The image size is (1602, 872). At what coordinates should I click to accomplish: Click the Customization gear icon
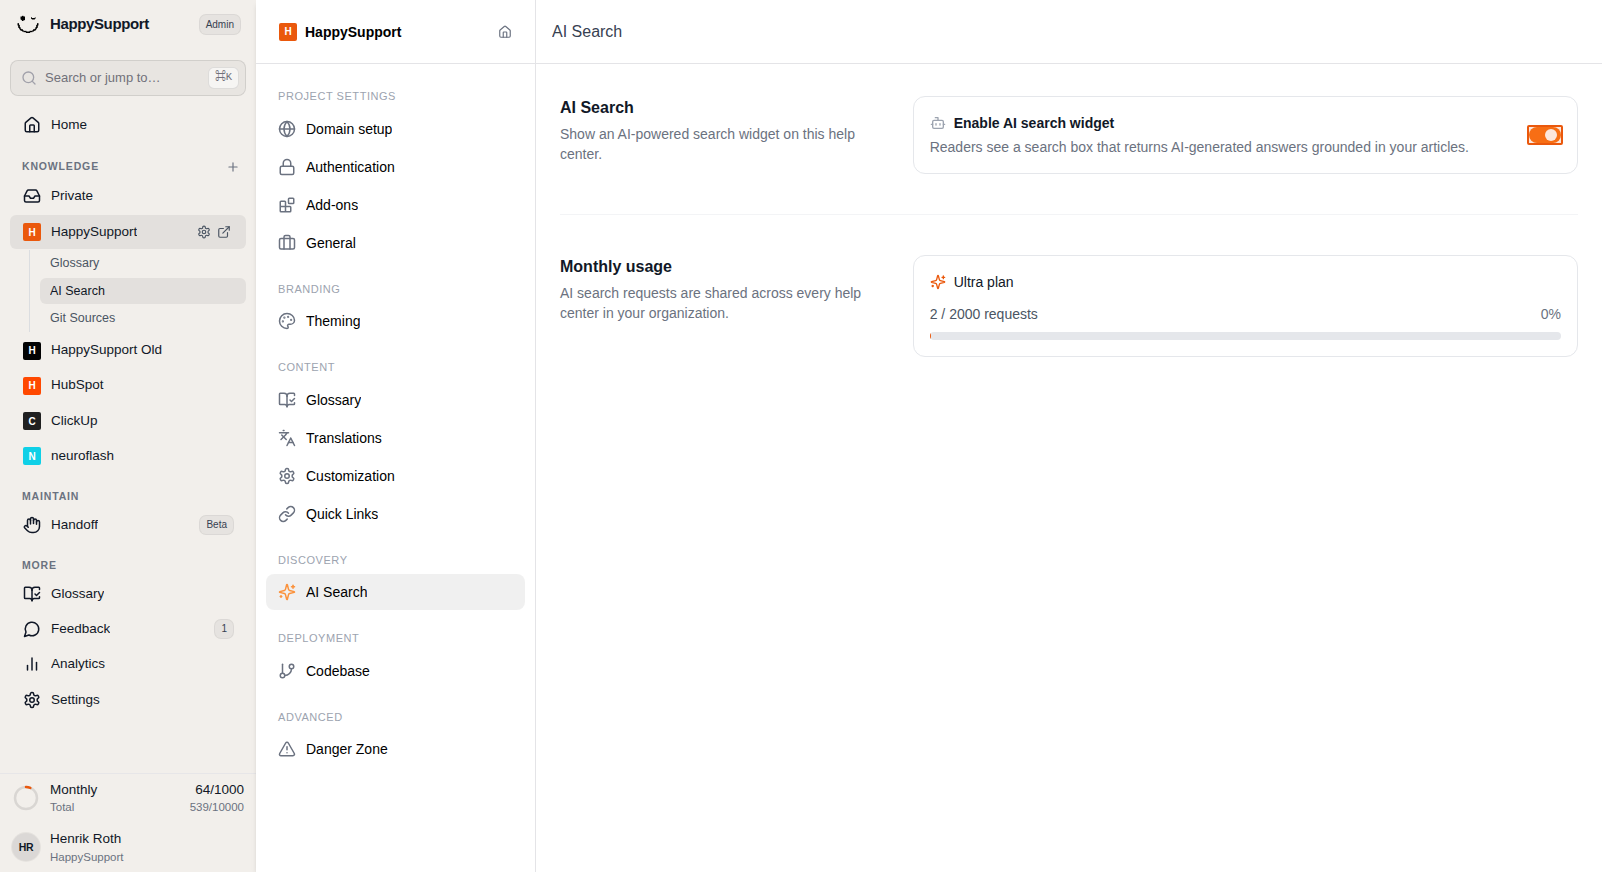pos(287,476)
